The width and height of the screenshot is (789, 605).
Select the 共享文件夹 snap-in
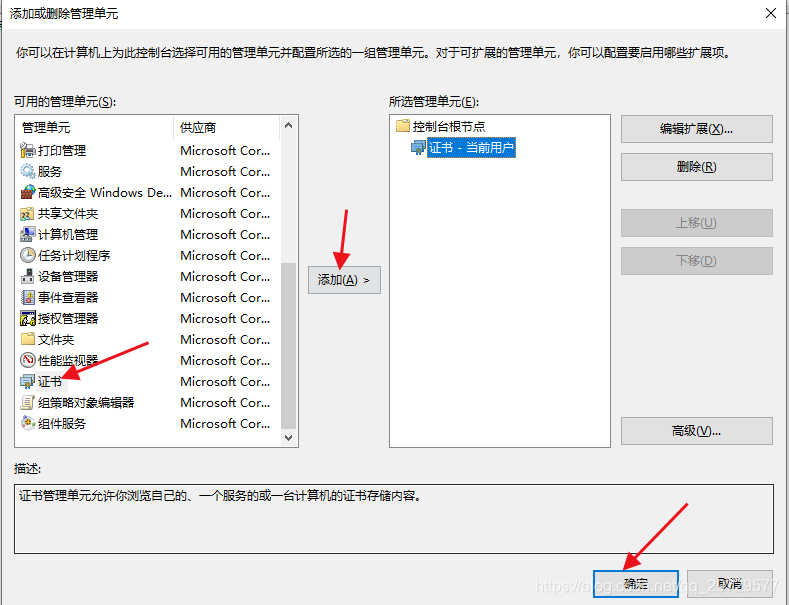click(x=147, y=213)
